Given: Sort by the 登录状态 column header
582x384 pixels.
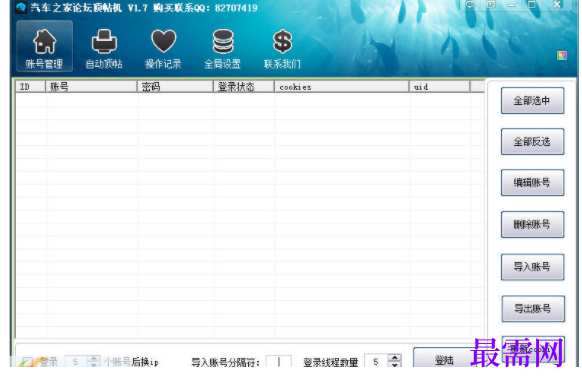Looking at the screenshot, I should tap(244, 87).
